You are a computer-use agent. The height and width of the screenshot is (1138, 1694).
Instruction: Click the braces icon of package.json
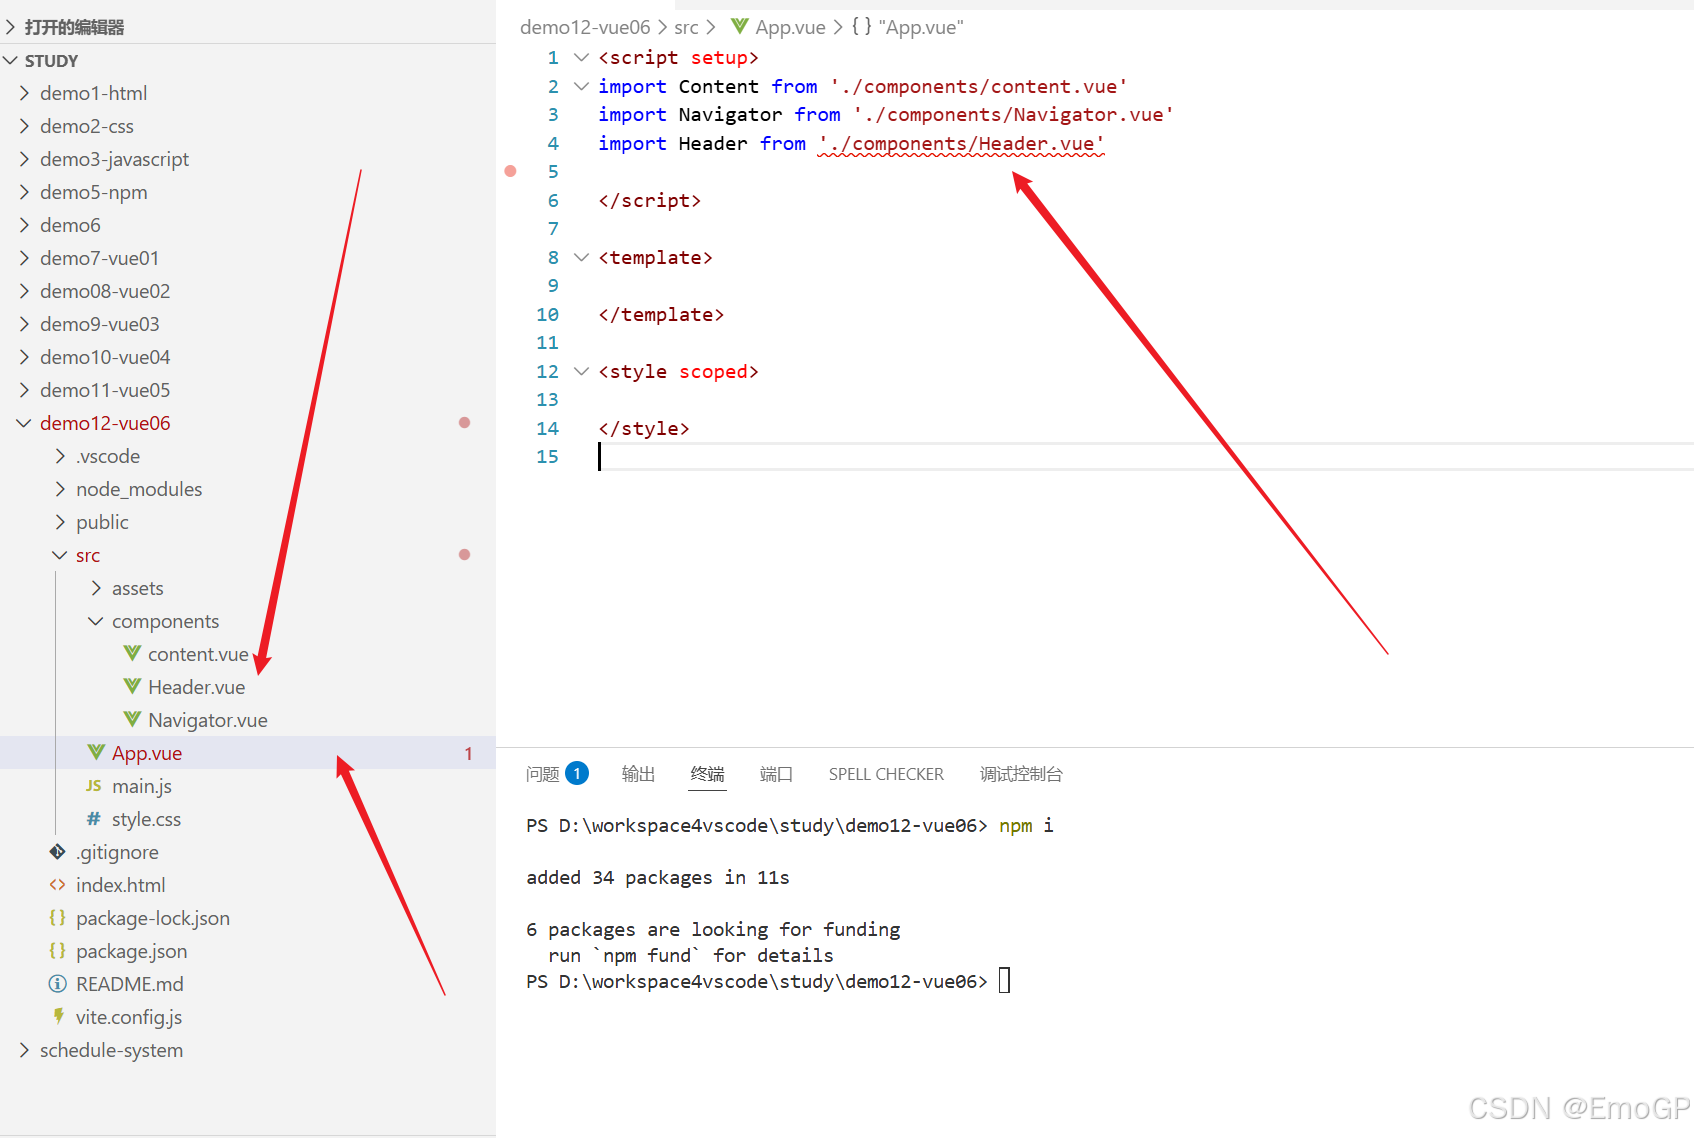tap(58, 950)
